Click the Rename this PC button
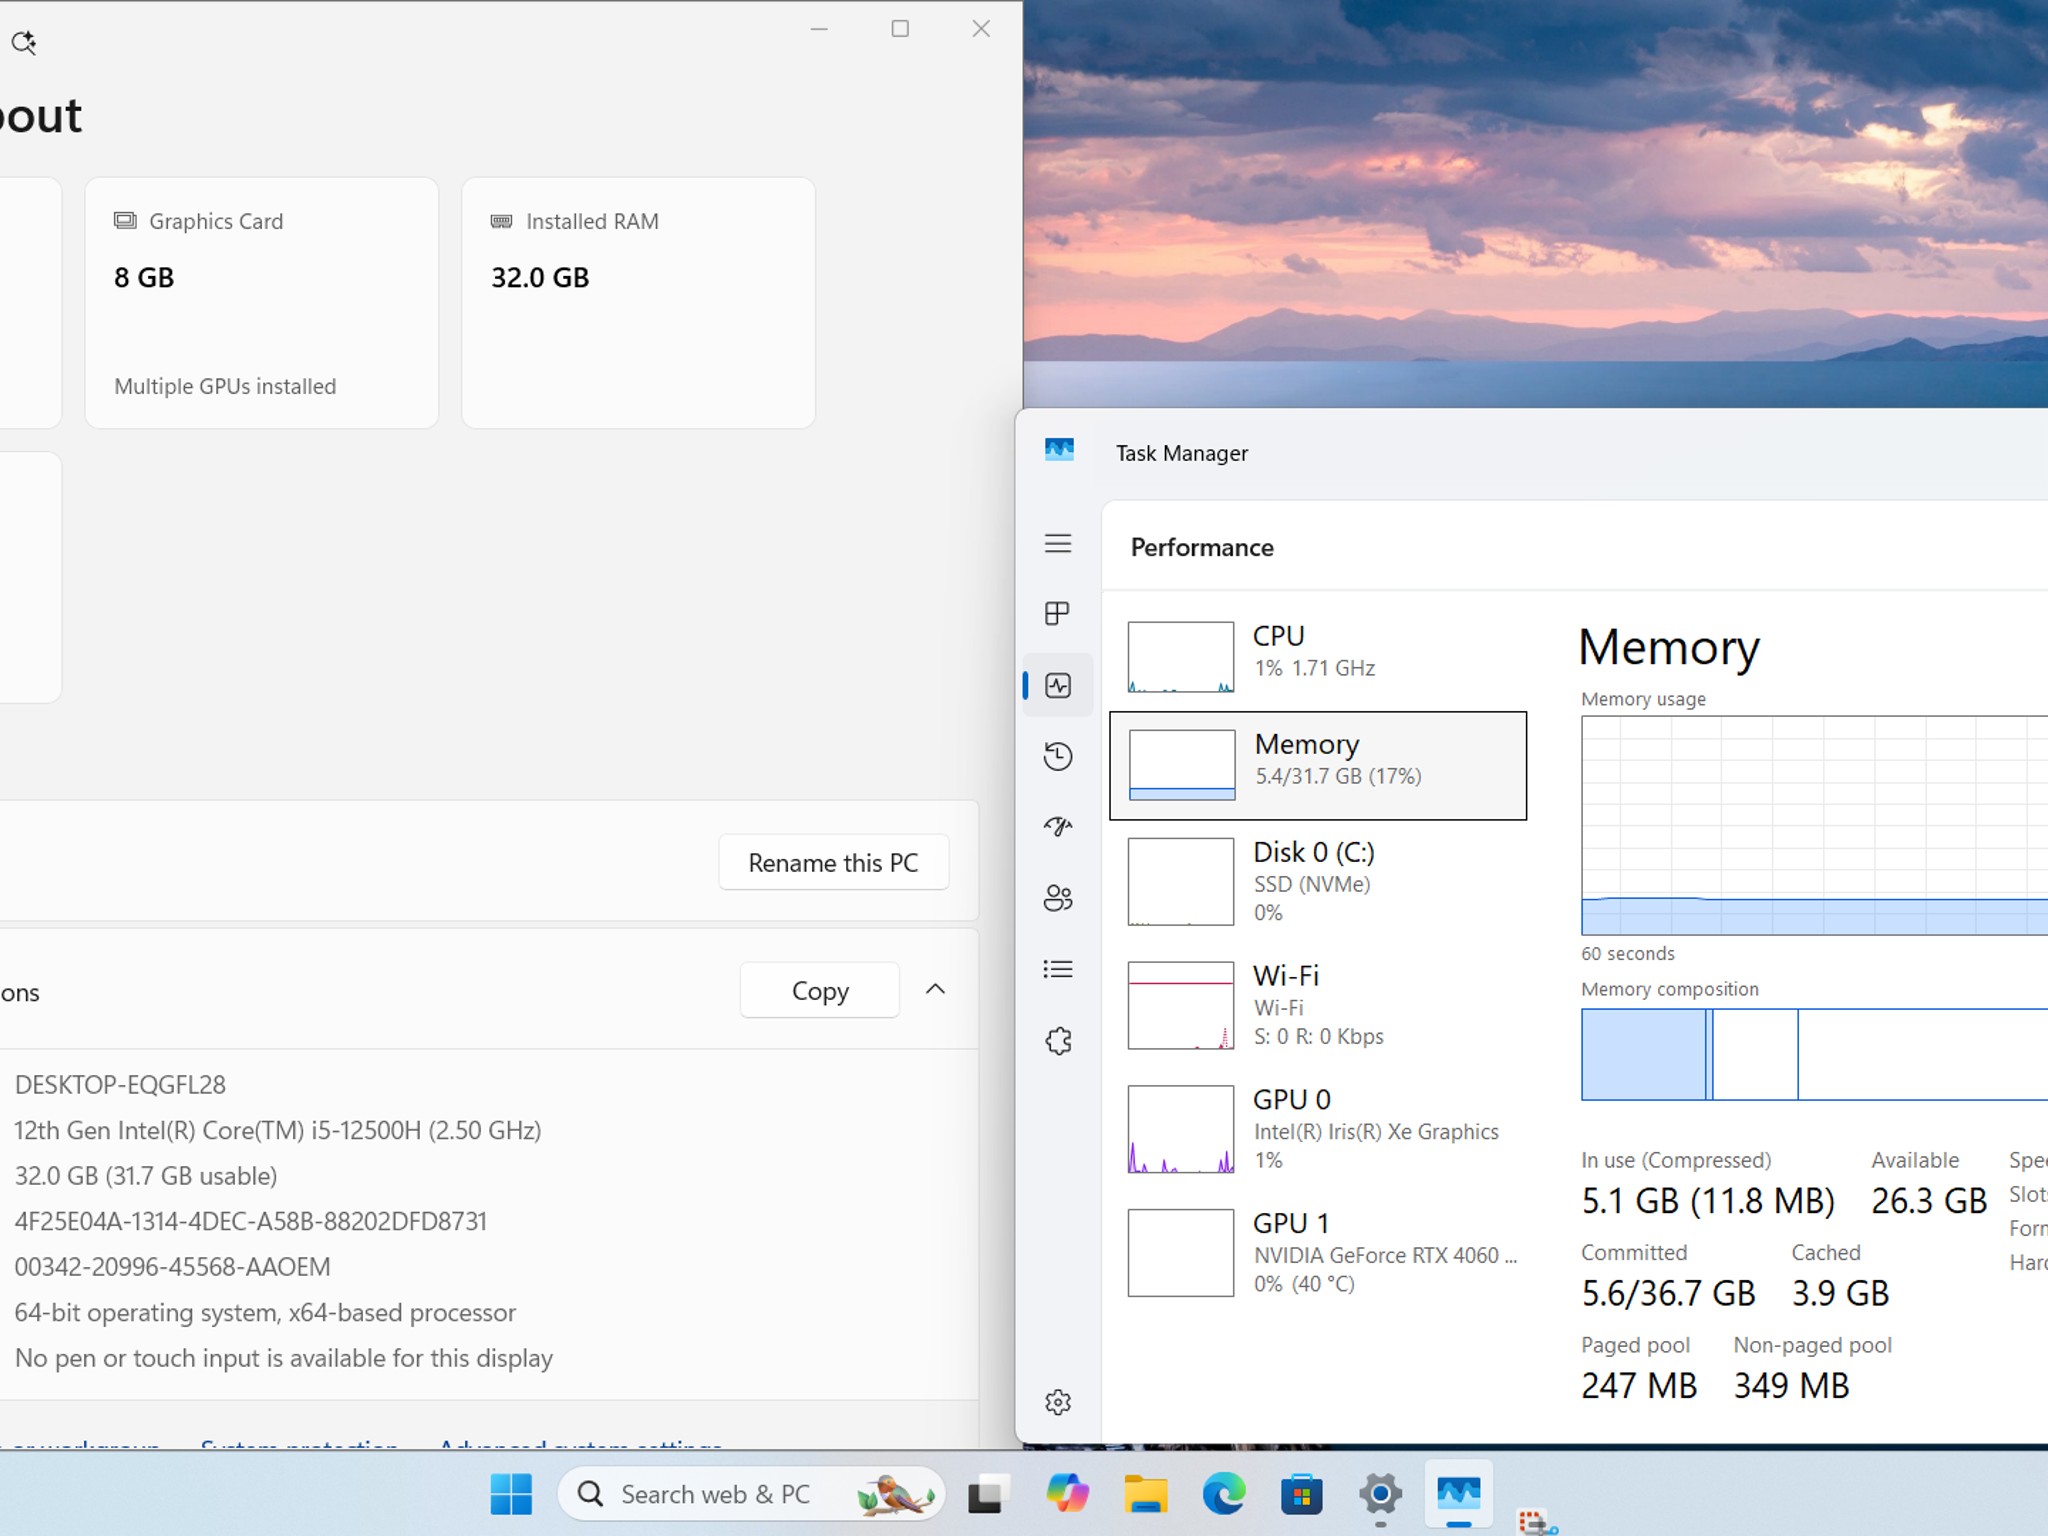 click(x=833, y=862)
